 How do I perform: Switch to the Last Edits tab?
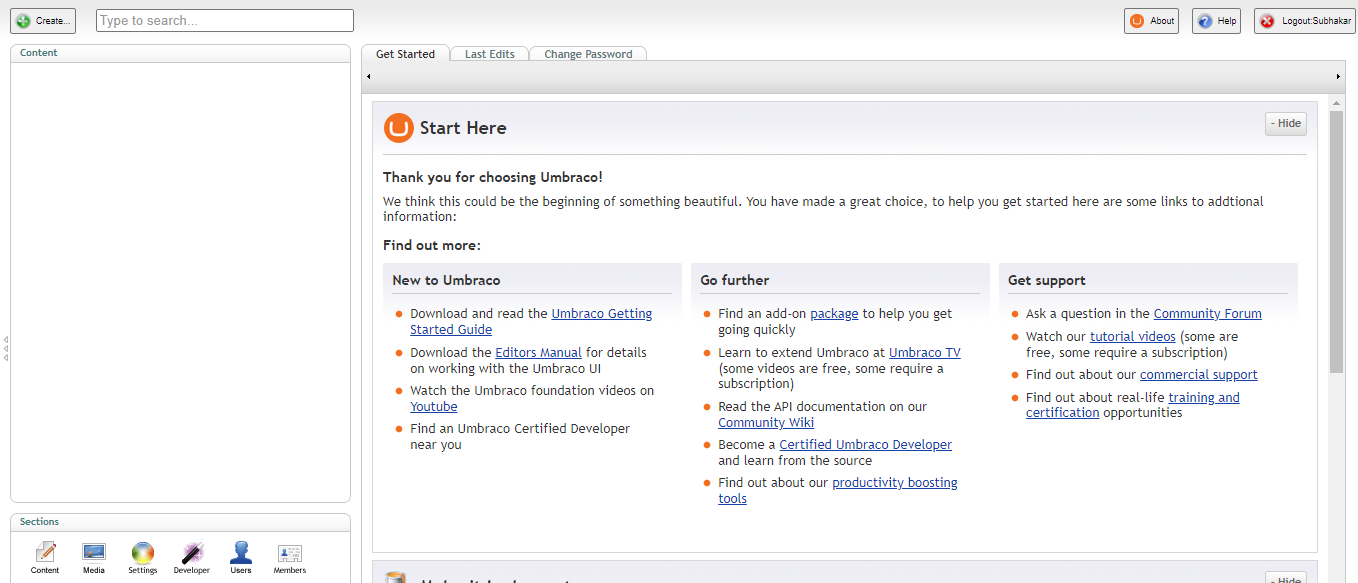pyautogui.click(x=489, y=54)
